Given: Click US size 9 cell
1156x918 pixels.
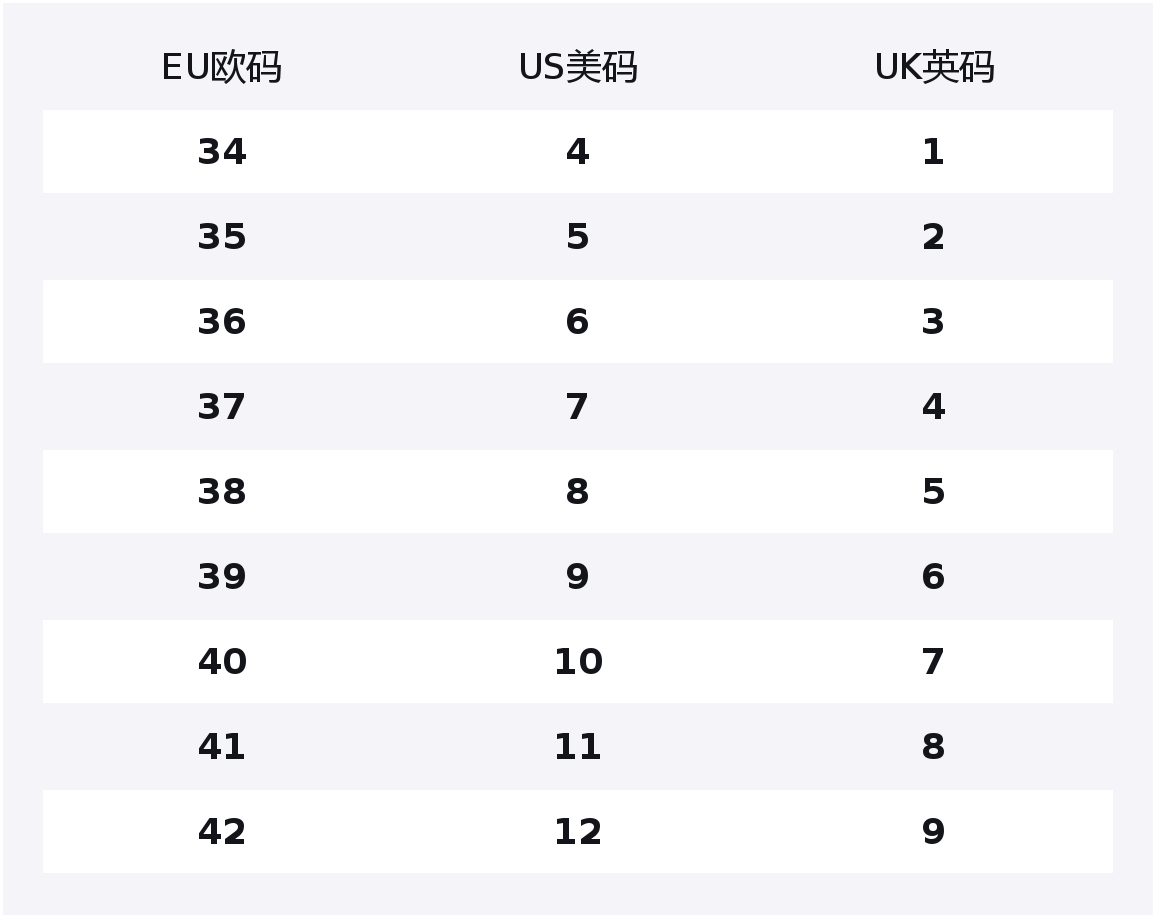Looking at the screenshot, I should [578, 577].
